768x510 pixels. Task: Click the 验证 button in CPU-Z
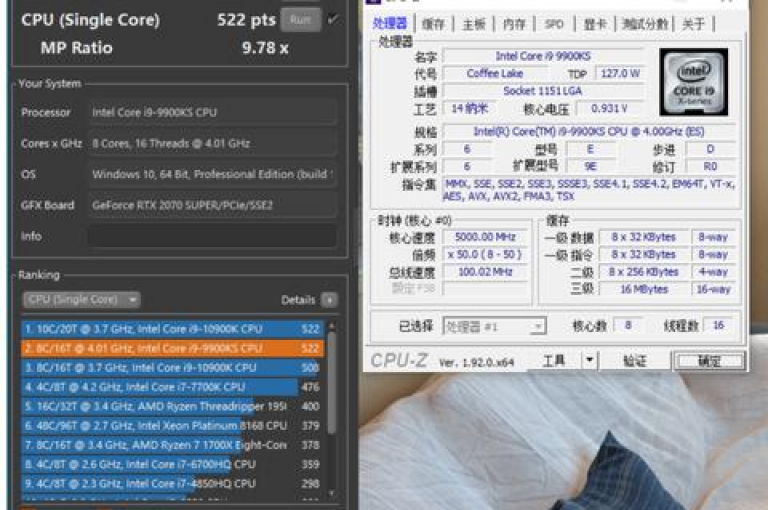click(635, 361)
